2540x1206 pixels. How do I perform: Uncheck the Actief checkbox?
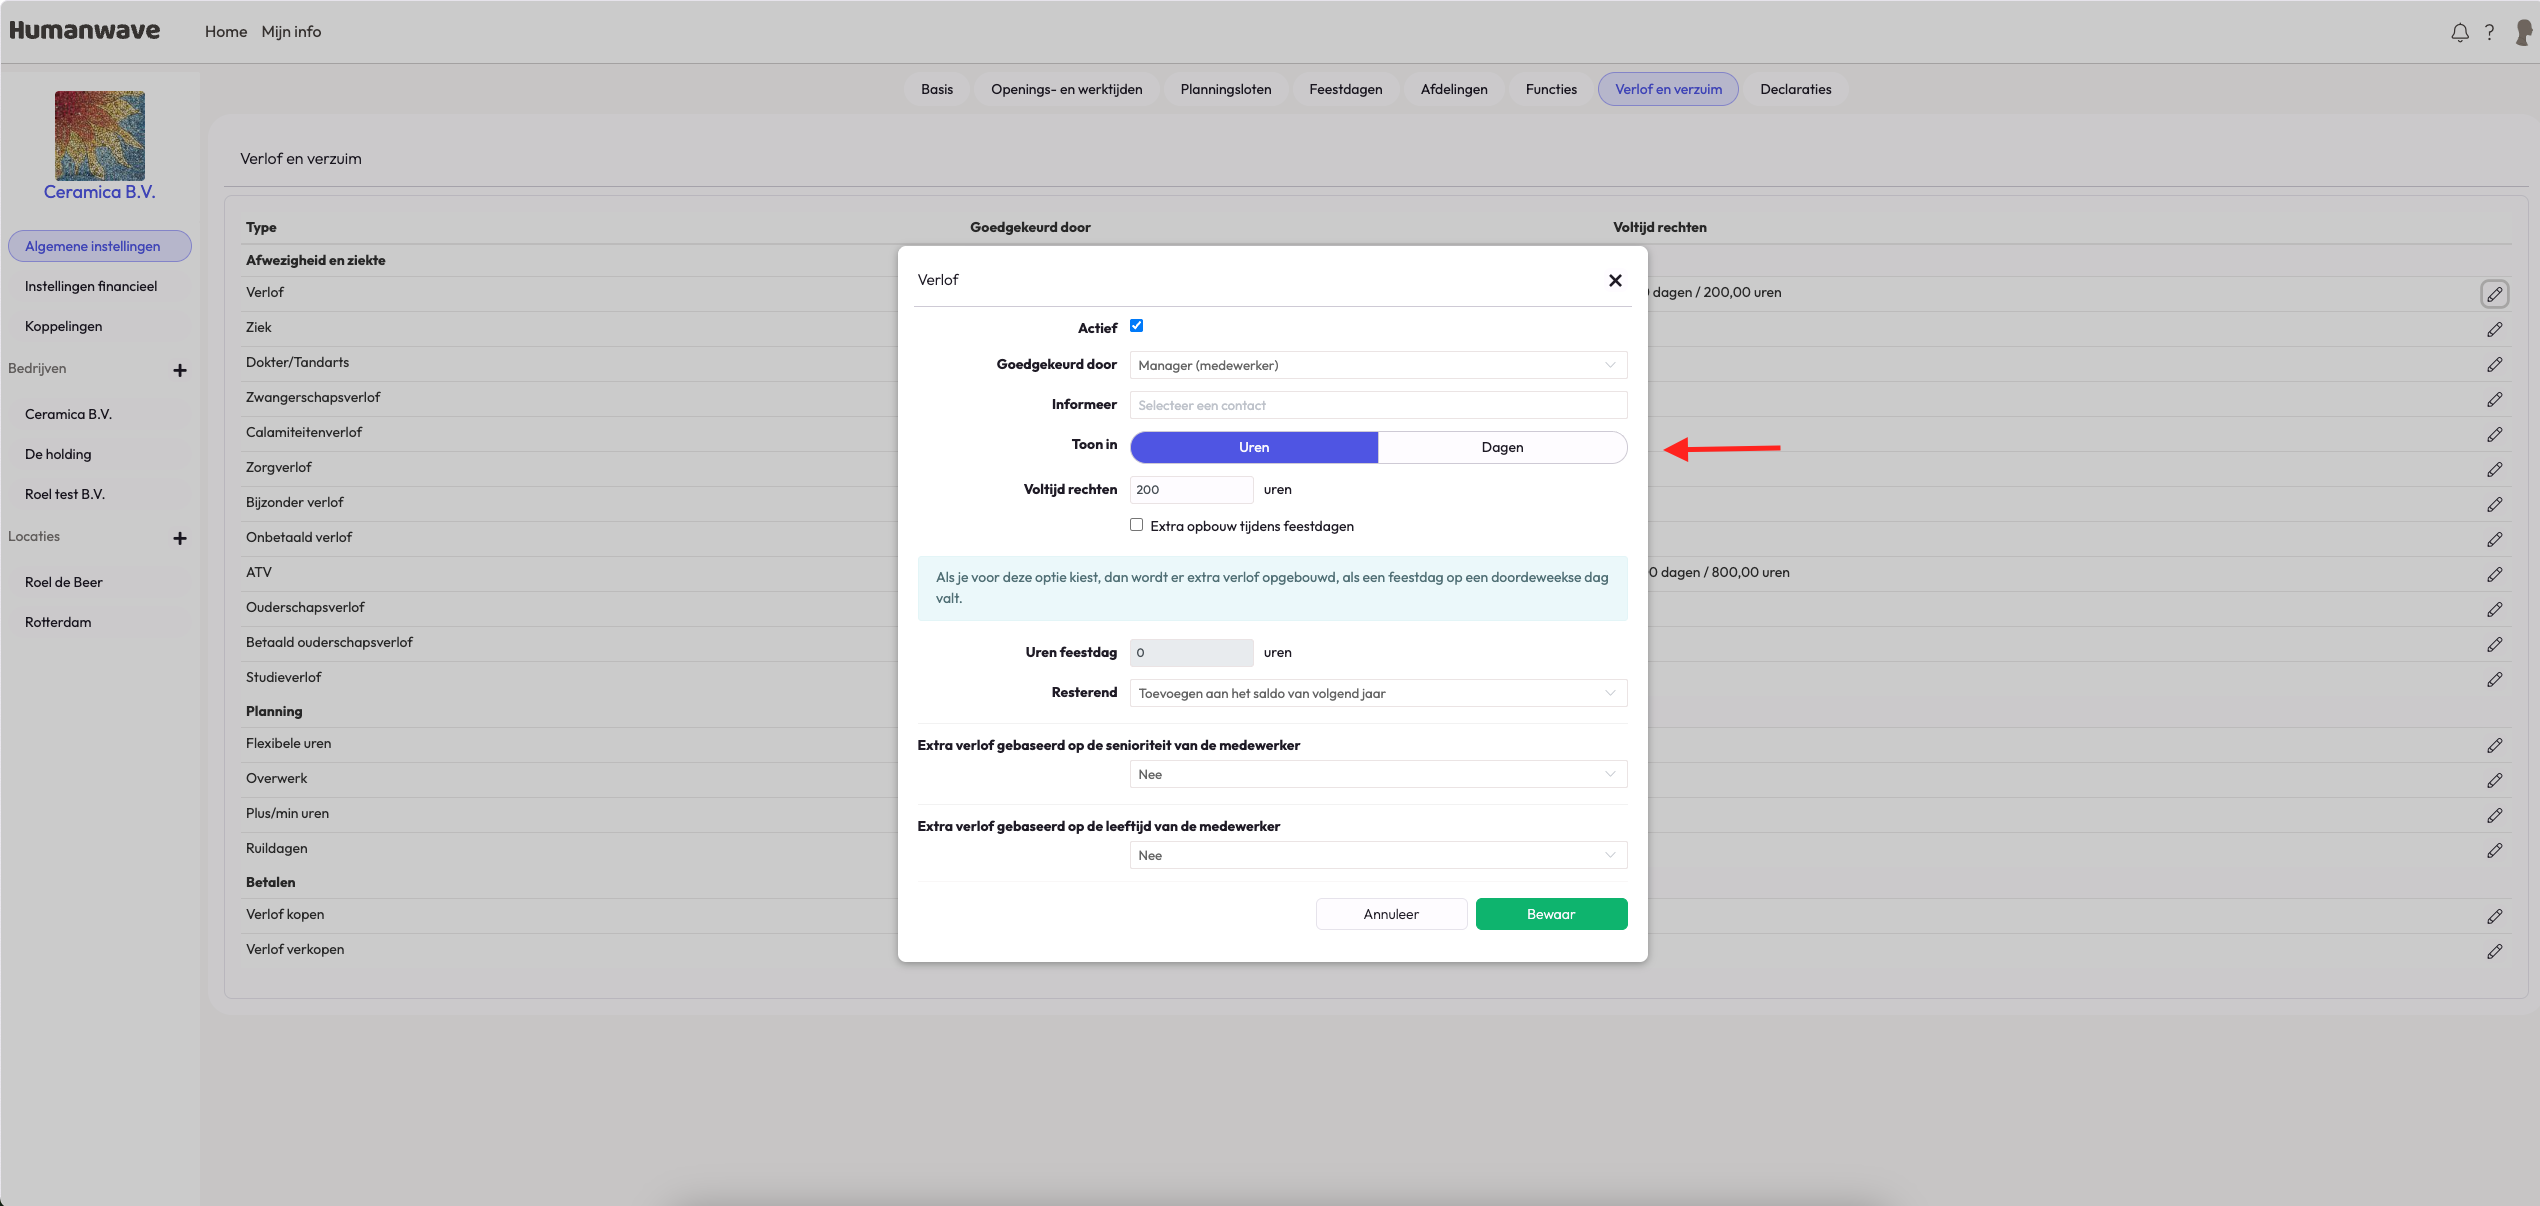[1136, 326]
